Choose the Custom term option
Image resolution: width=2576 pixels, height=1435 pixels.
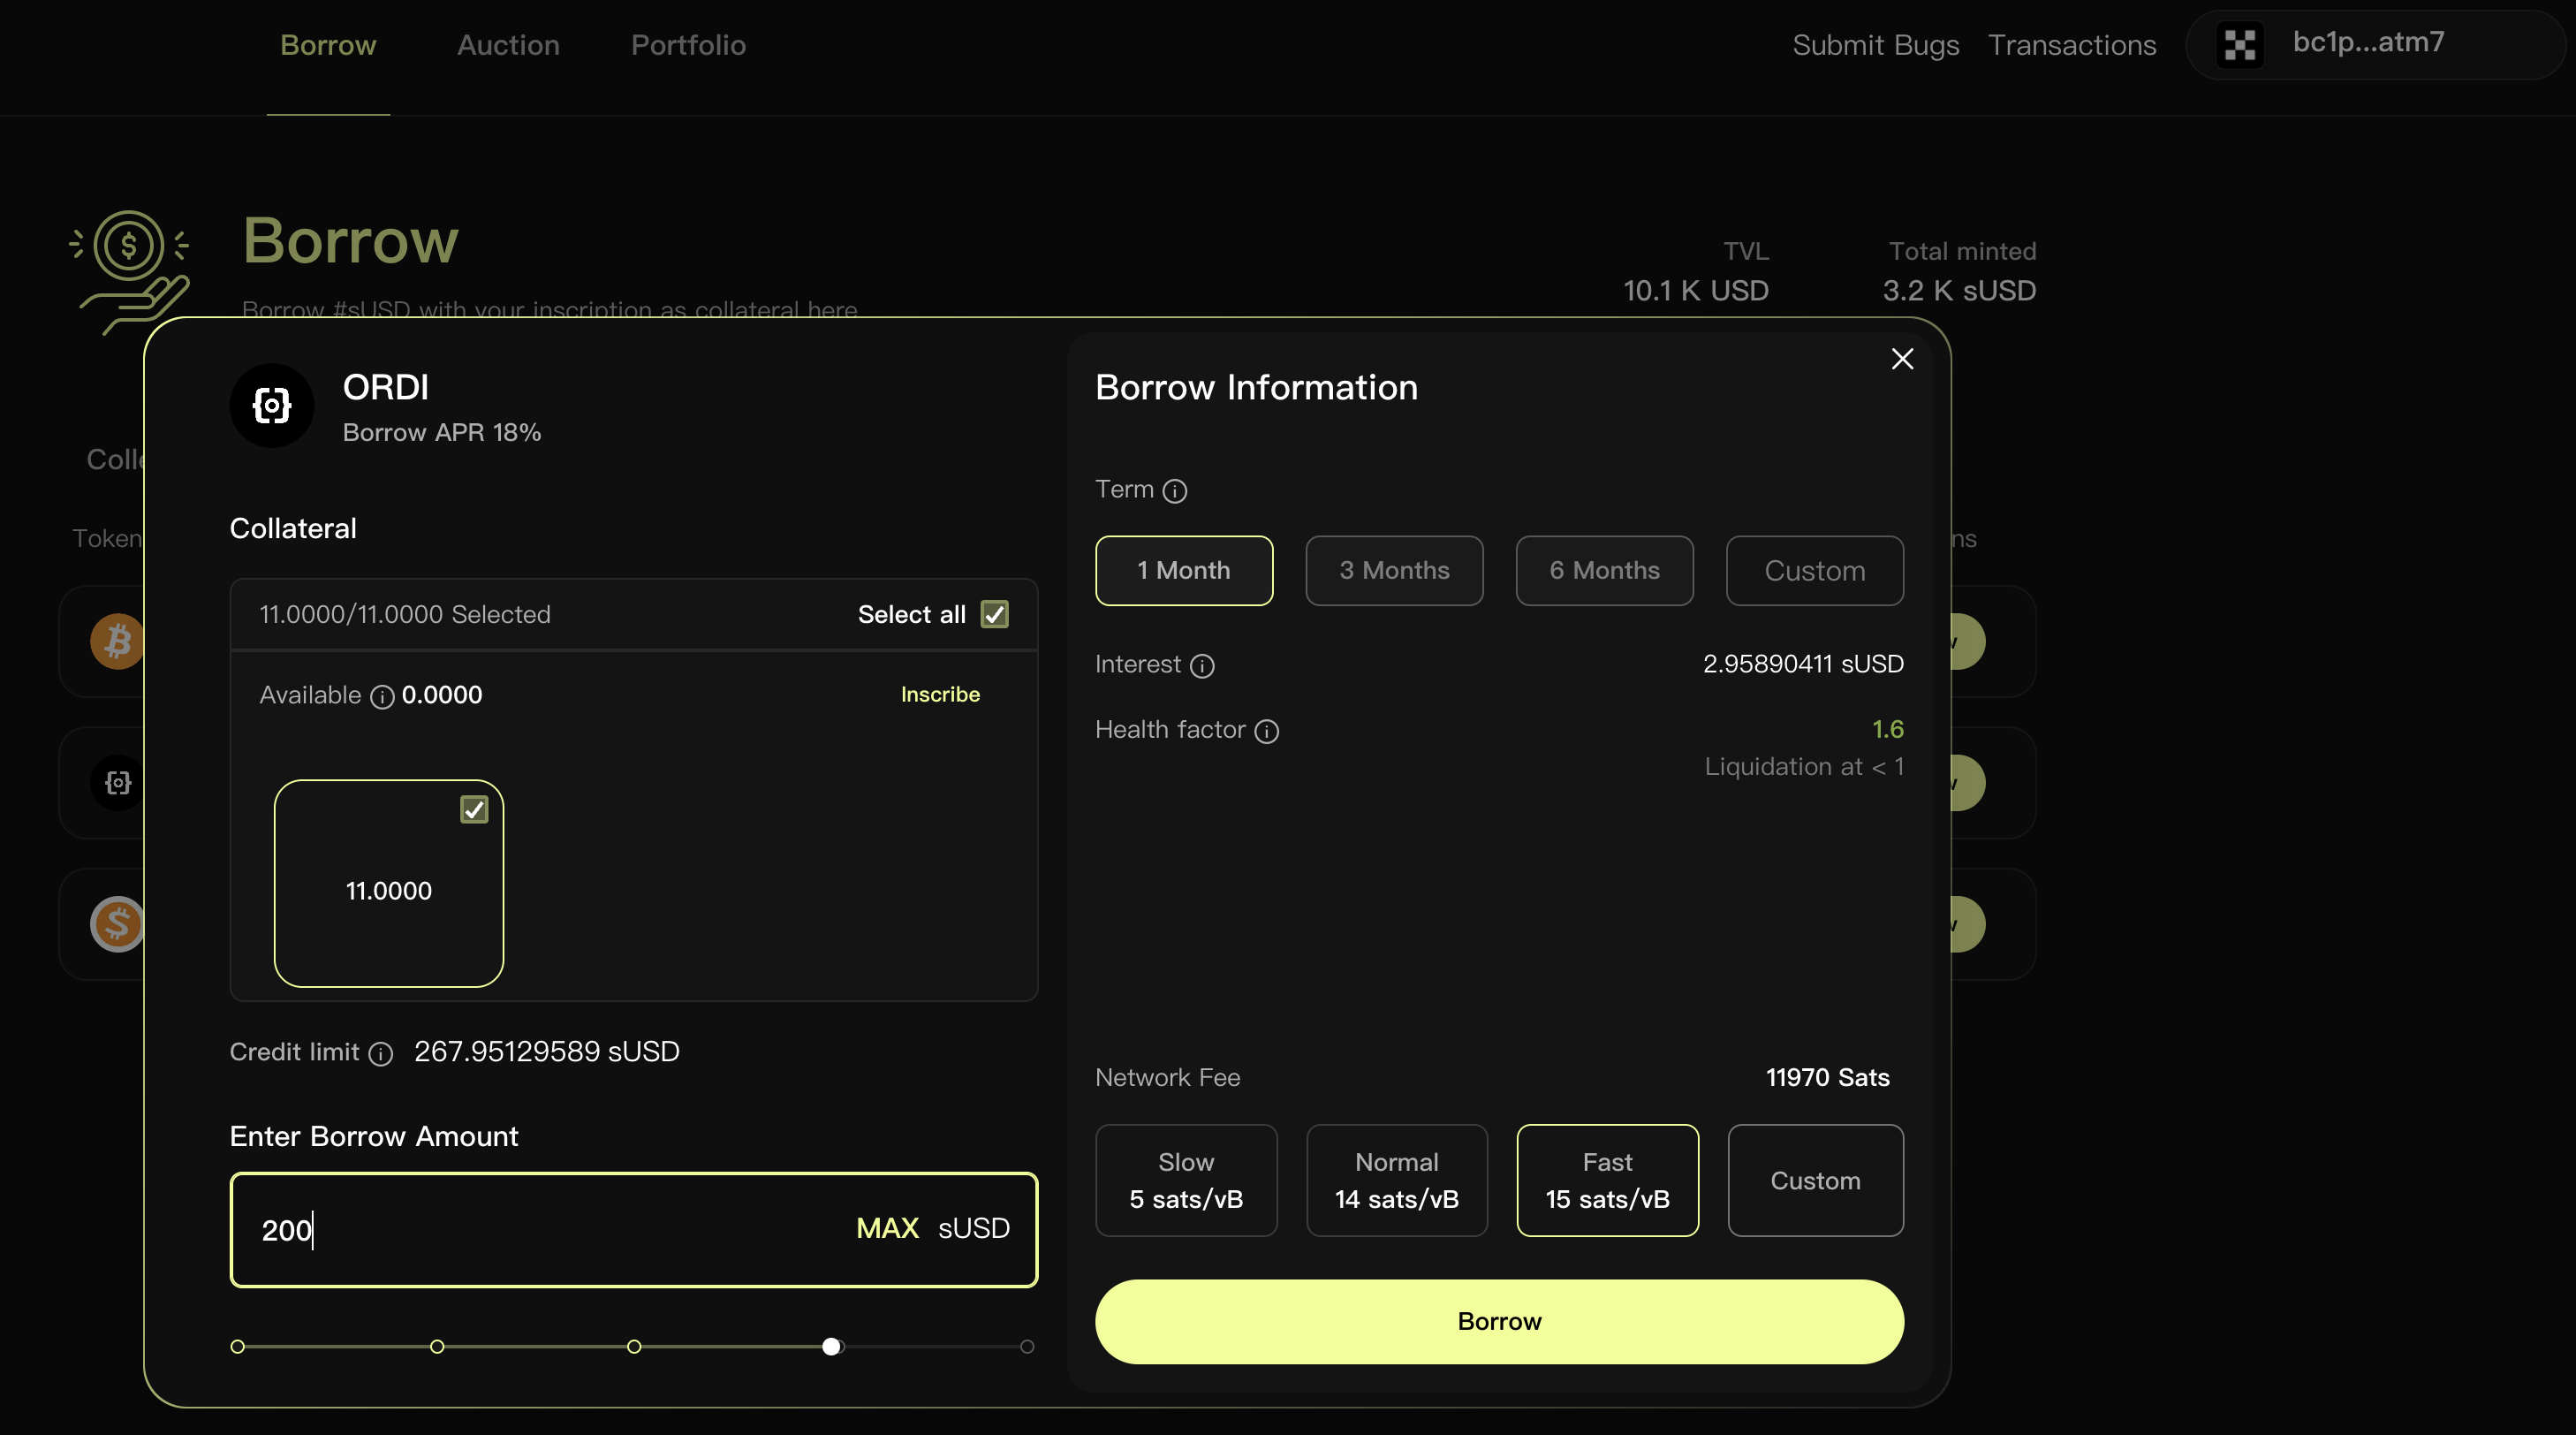click(1814, 571)
